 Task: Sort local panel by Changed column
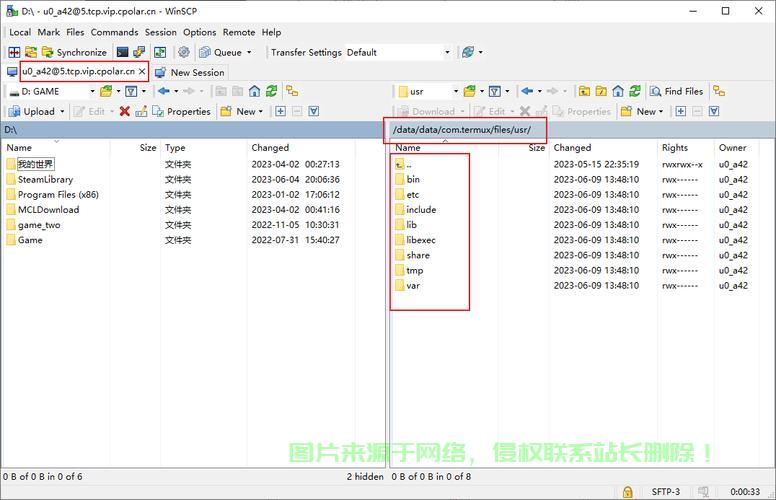(x=300, y=148)
